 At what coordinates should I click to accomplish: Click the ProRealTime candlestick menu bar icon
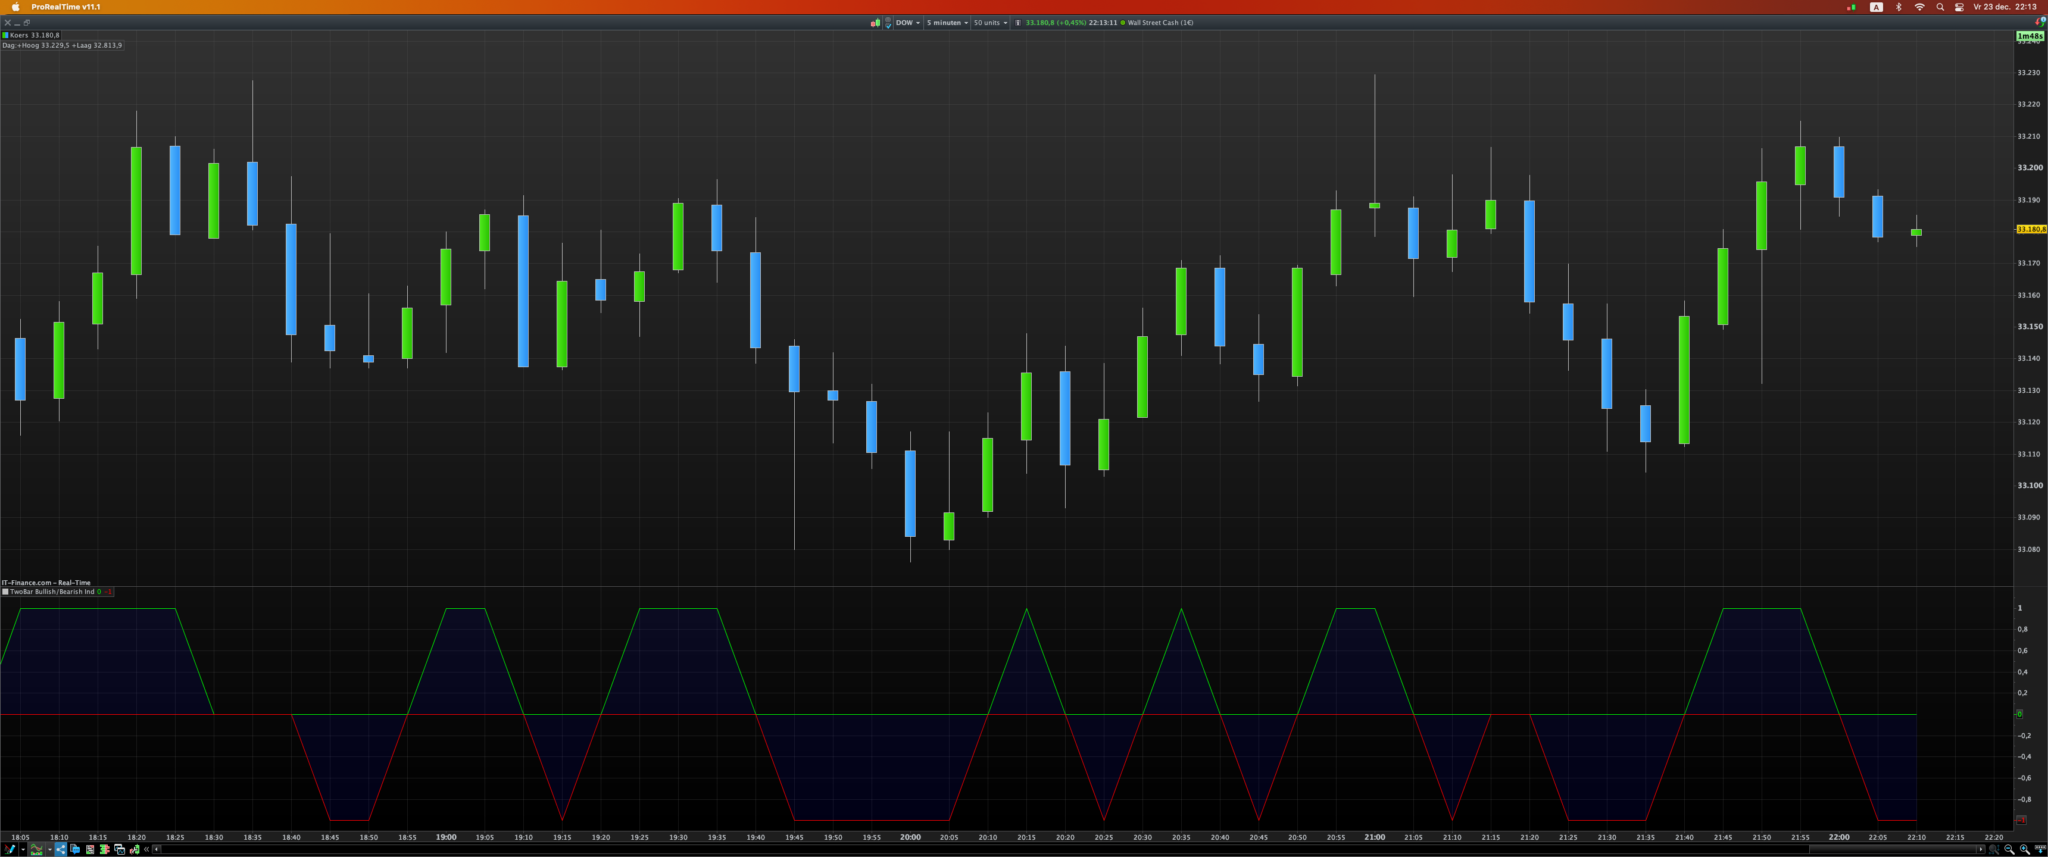1851,7
